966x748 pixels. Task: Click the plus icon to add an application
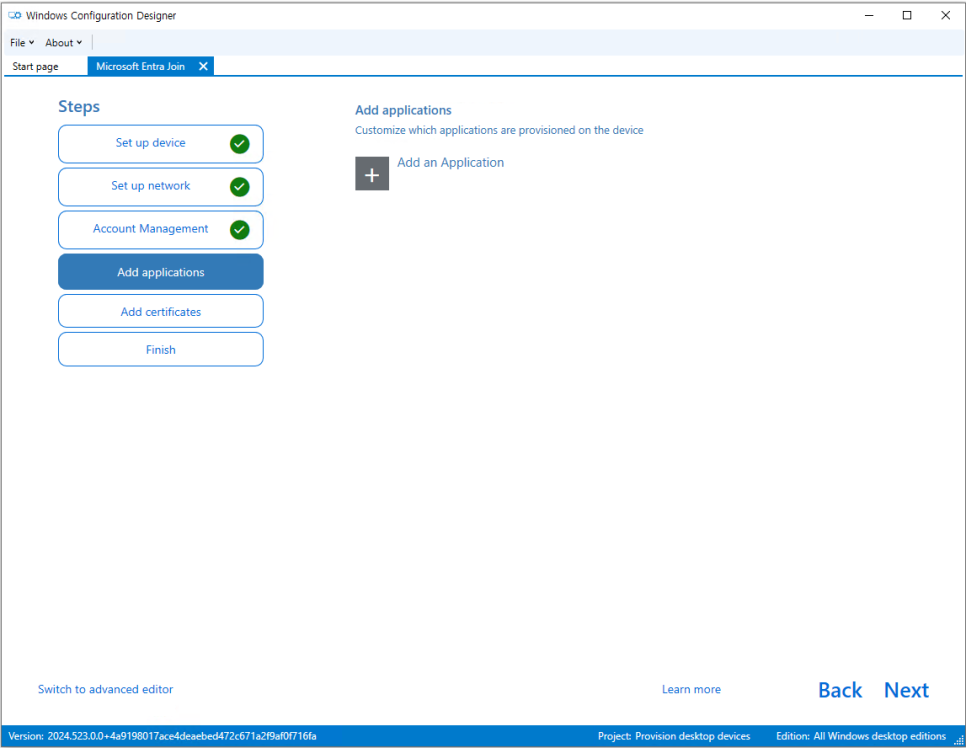coord(371,174)
